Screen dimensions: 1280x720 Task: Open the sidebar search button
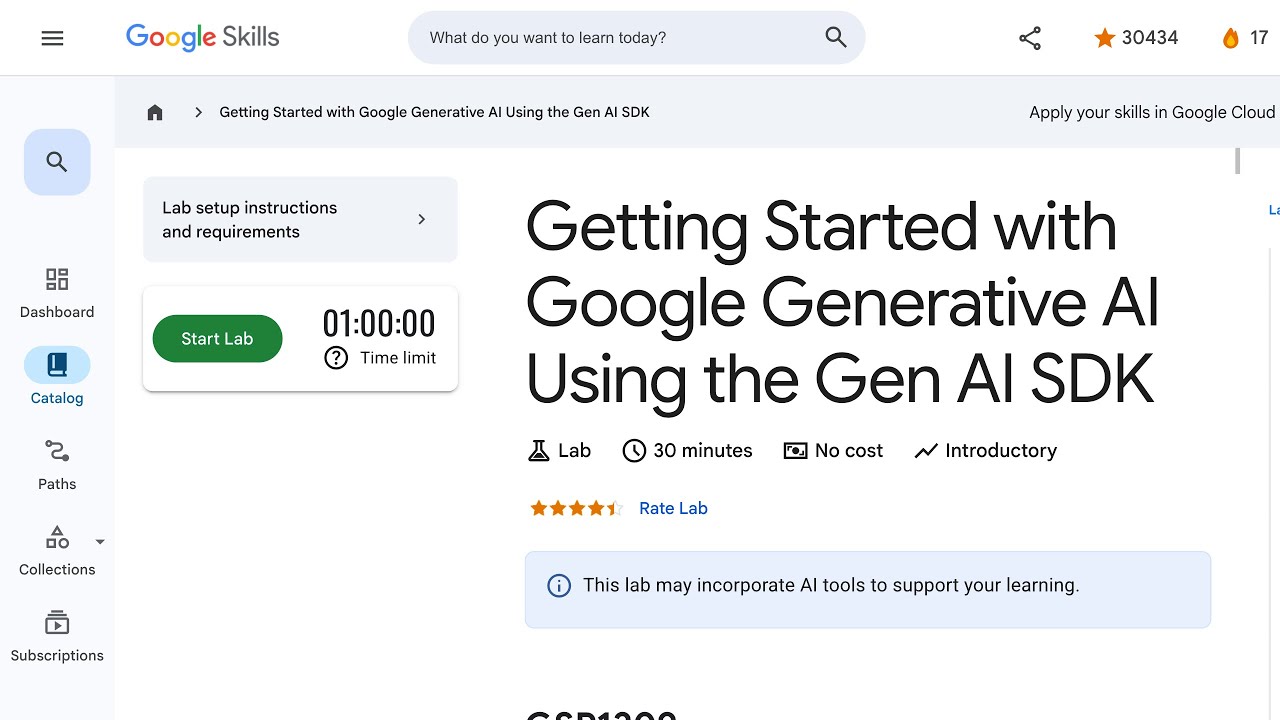click(x=57, y=162)
